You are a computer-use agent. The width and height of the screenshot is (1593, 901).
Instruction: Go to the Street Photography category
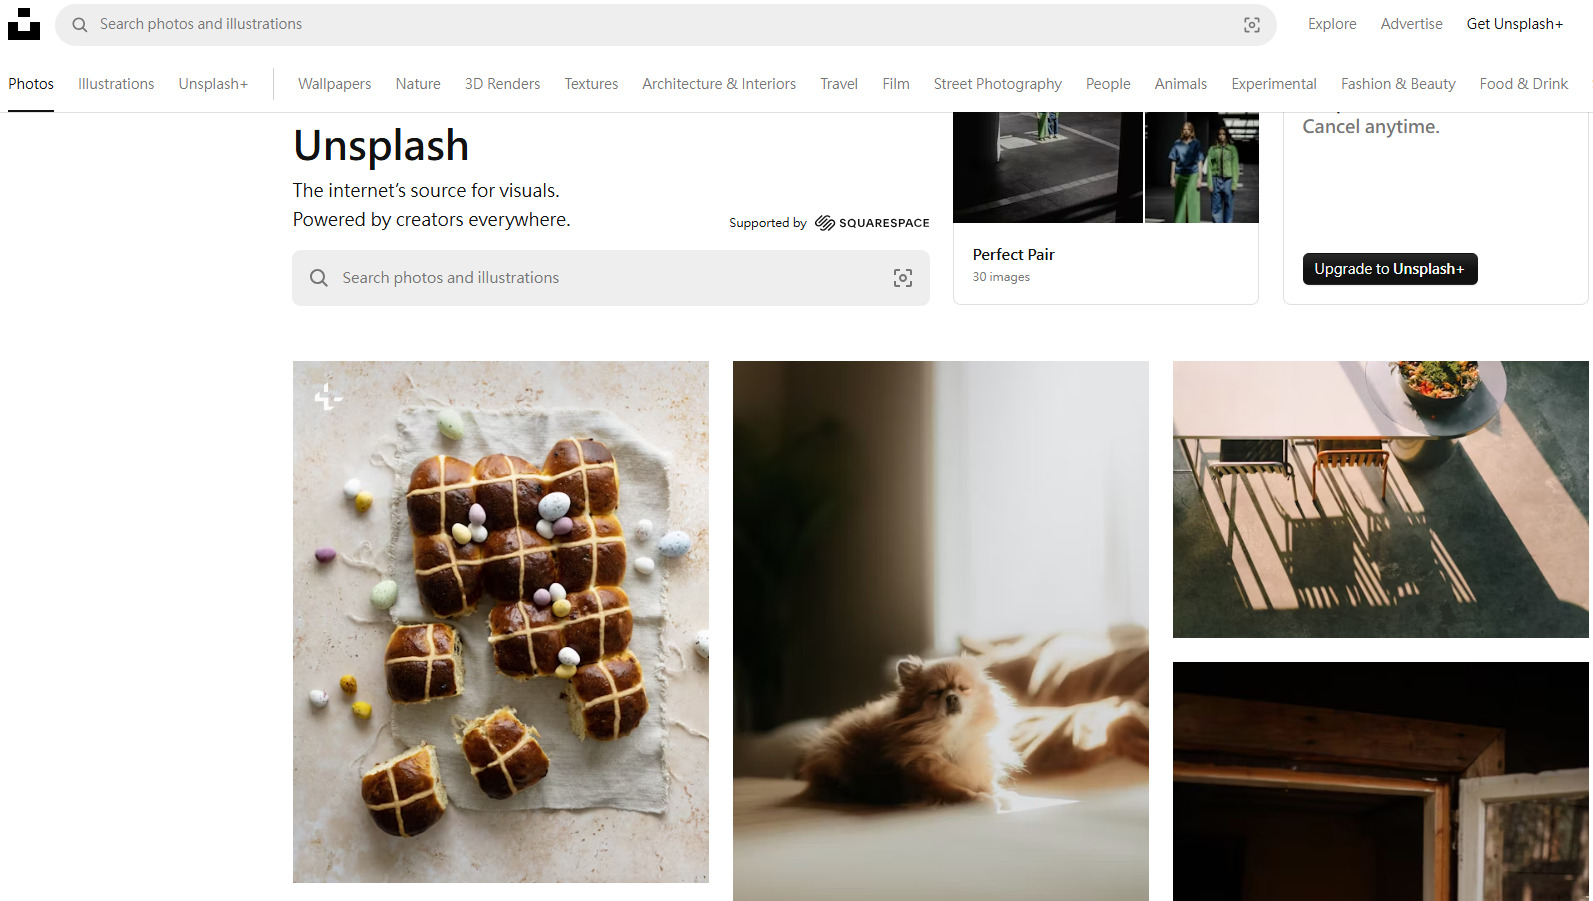point(997,84)
